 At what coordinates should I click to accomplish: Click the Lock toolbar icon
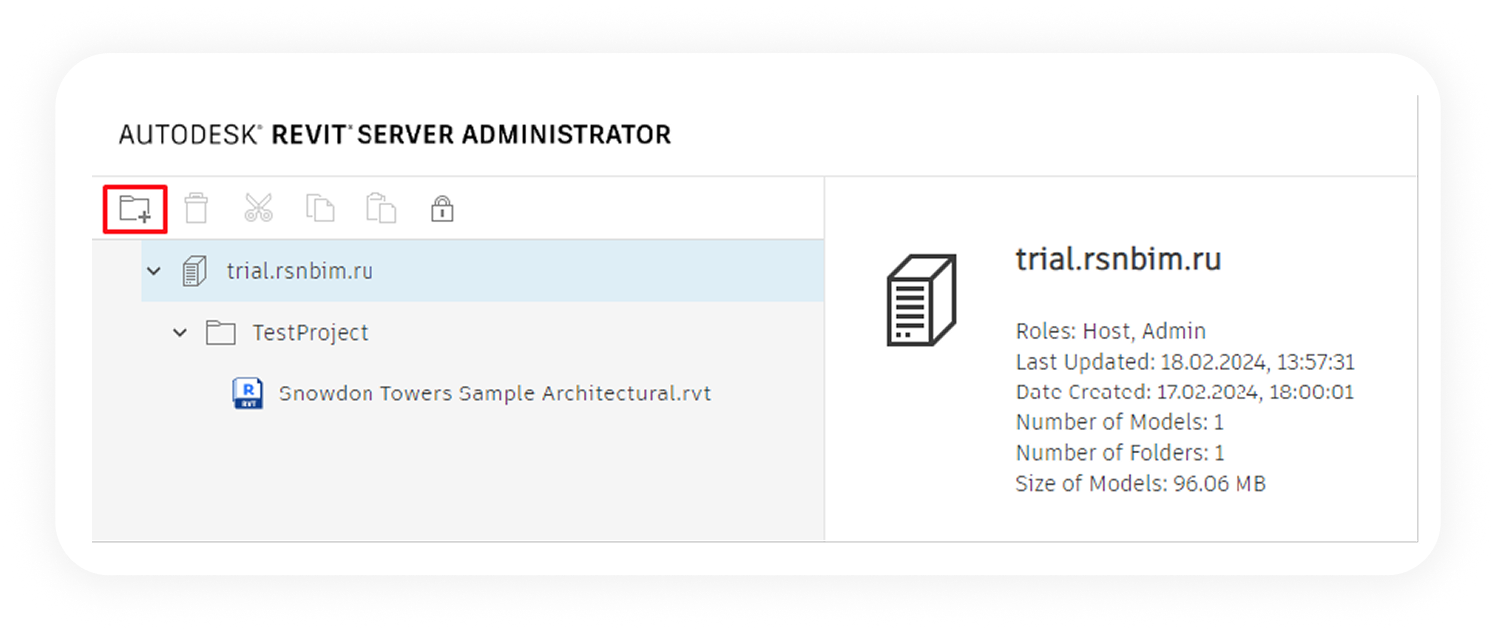click(442, 208)
